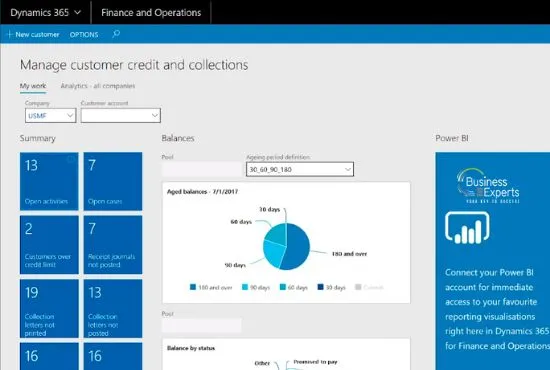This screenshot has height=370, width=550.
Task: Click the New customer button
Action: 33,34
